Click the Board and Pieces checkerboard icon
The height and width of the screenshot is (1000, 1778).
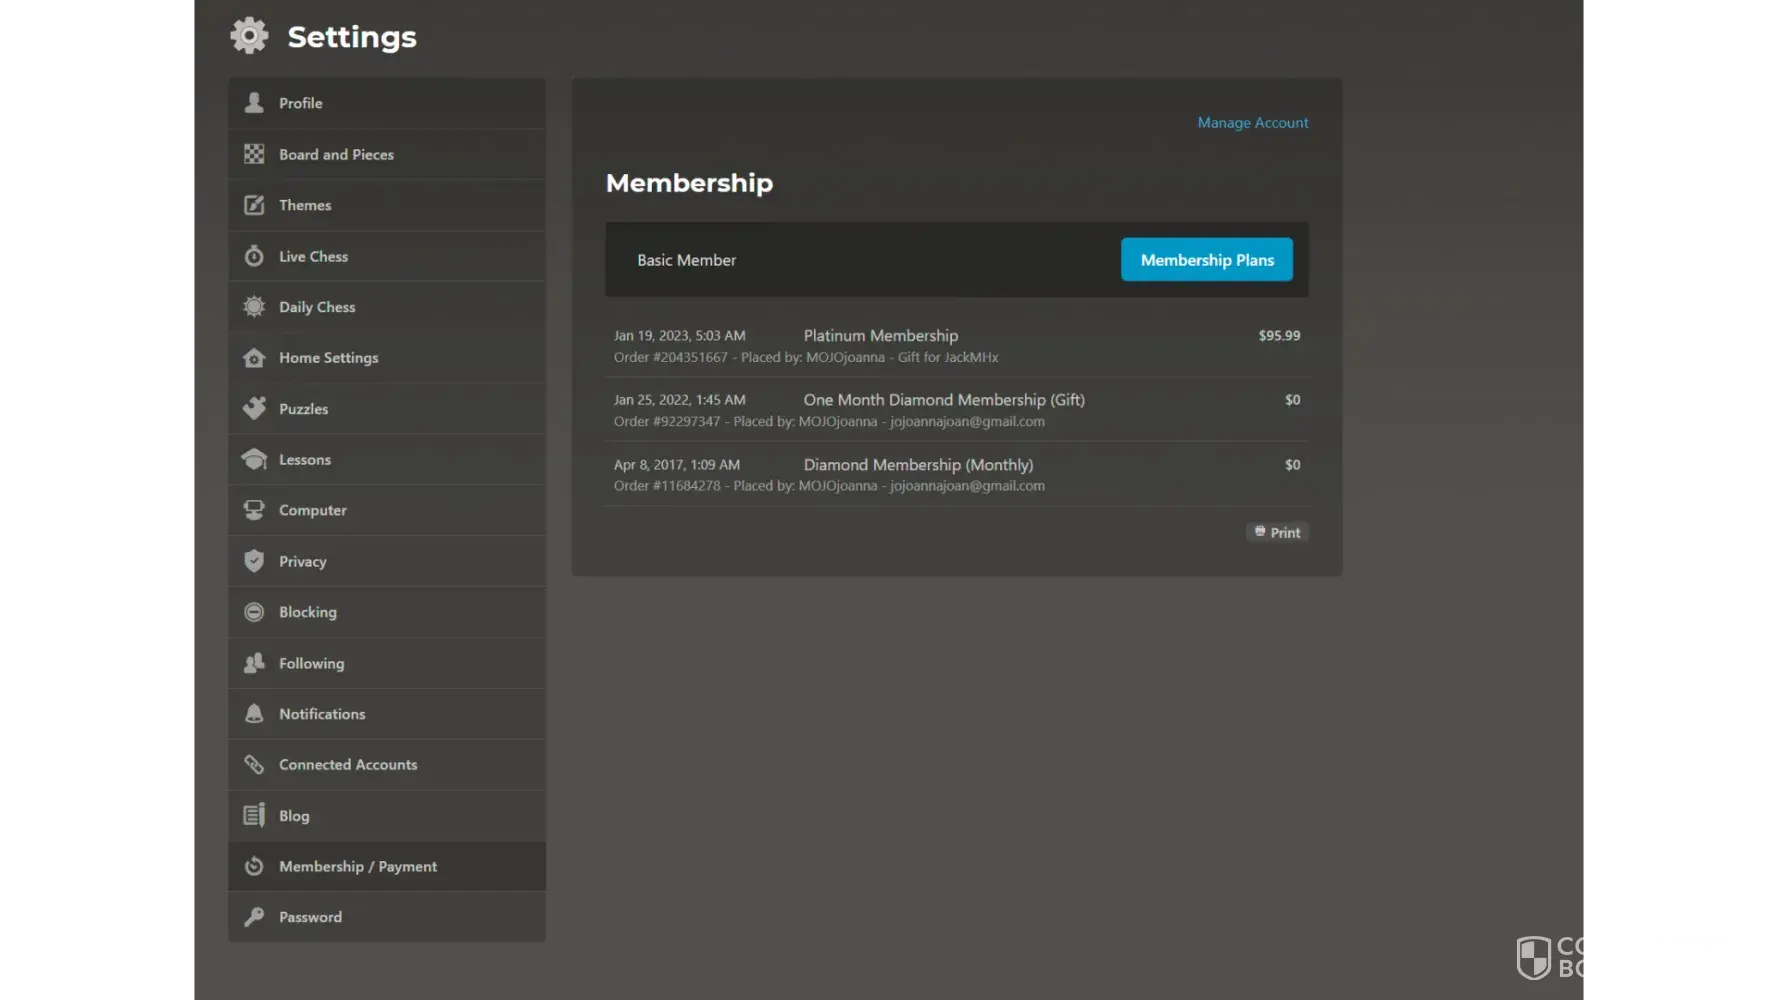tap(254, 154)
